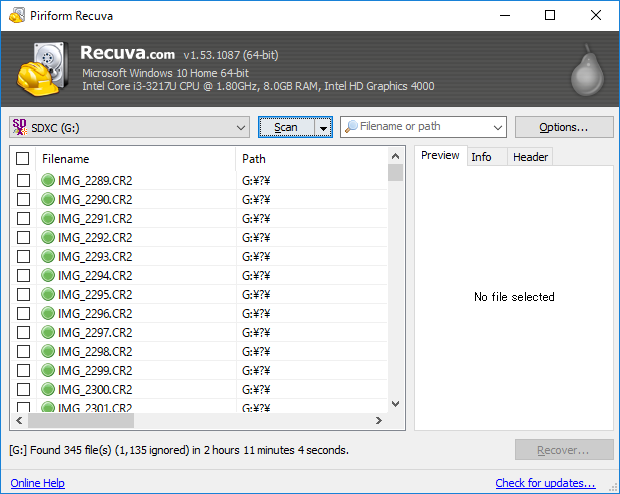Click green status dot for IMG_2300.CR2
The height and width of the screenshot is (494, 620).
48,389
